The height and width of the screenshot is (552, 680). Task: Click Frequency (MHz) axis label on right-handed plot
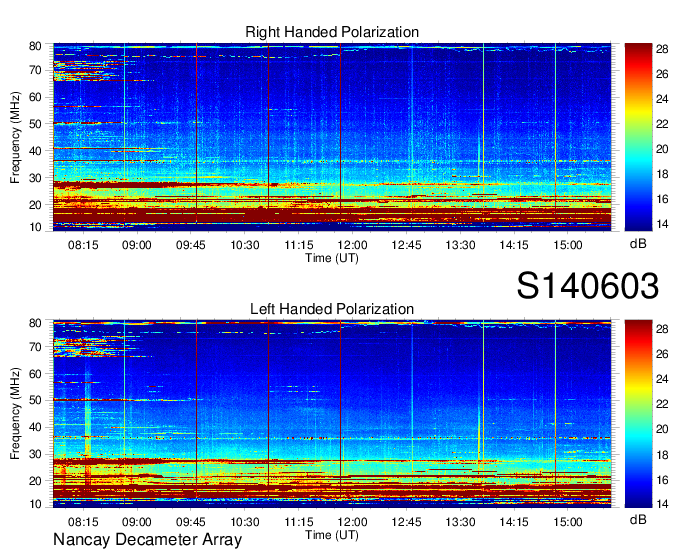[x=15, y=137]
